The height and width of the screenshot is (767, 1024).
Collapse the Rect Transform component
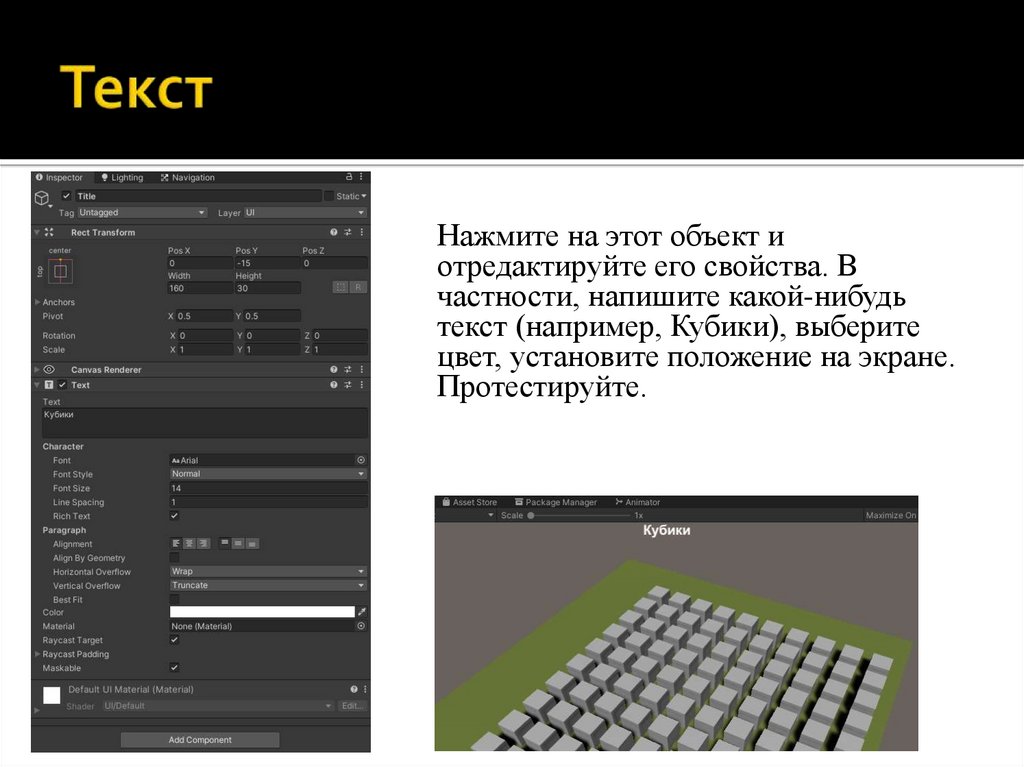(x=37, y=232)
